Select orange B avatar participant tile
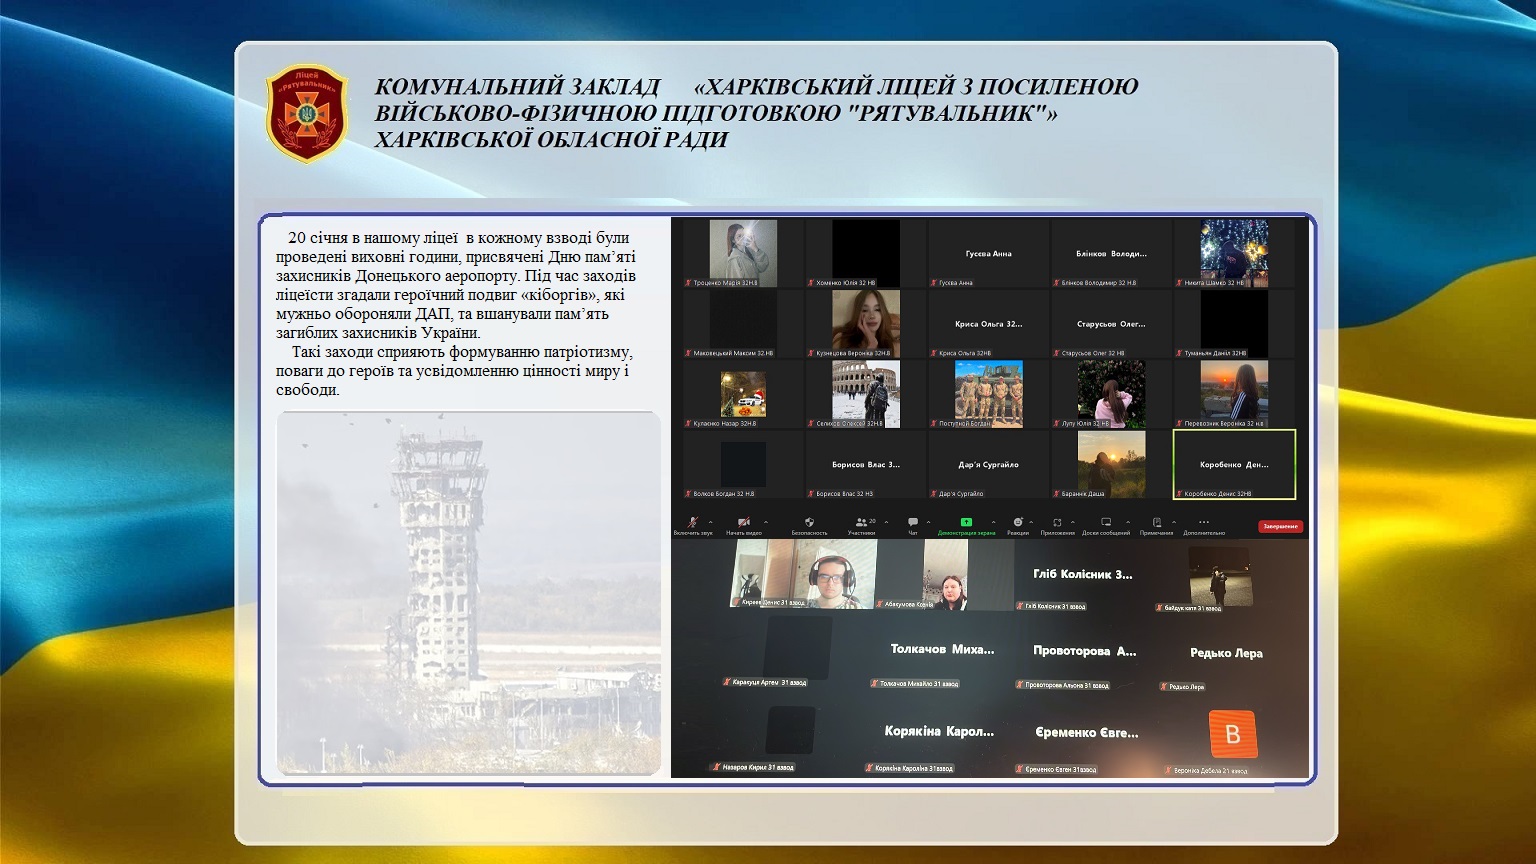Screen dimensions: 1536x864 (1232, 735)
